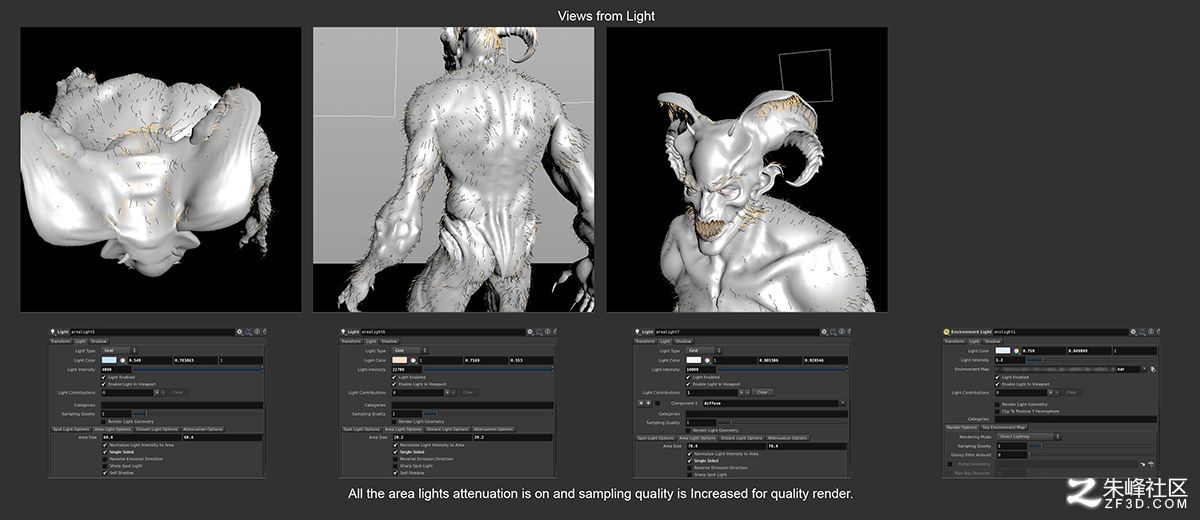
Task: Add a component with the plus icon in arealight7
Action: [x=648, y=403]
